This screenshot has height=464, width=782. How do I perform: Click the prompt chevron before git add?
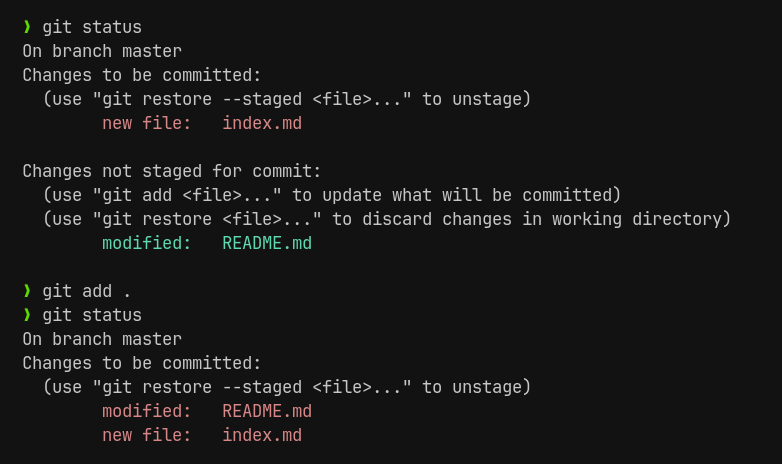(27, 291)
